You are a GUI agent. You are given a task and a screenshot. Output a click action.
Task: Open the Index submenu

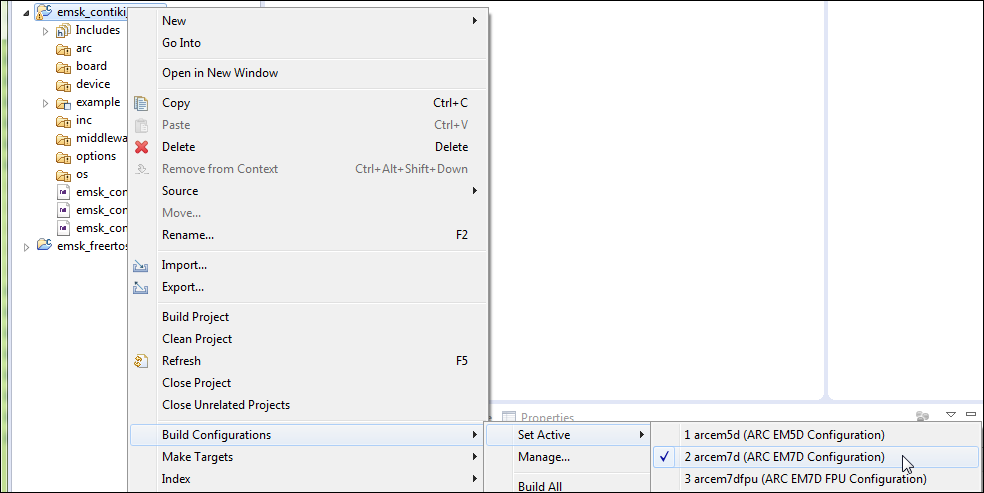308,479
